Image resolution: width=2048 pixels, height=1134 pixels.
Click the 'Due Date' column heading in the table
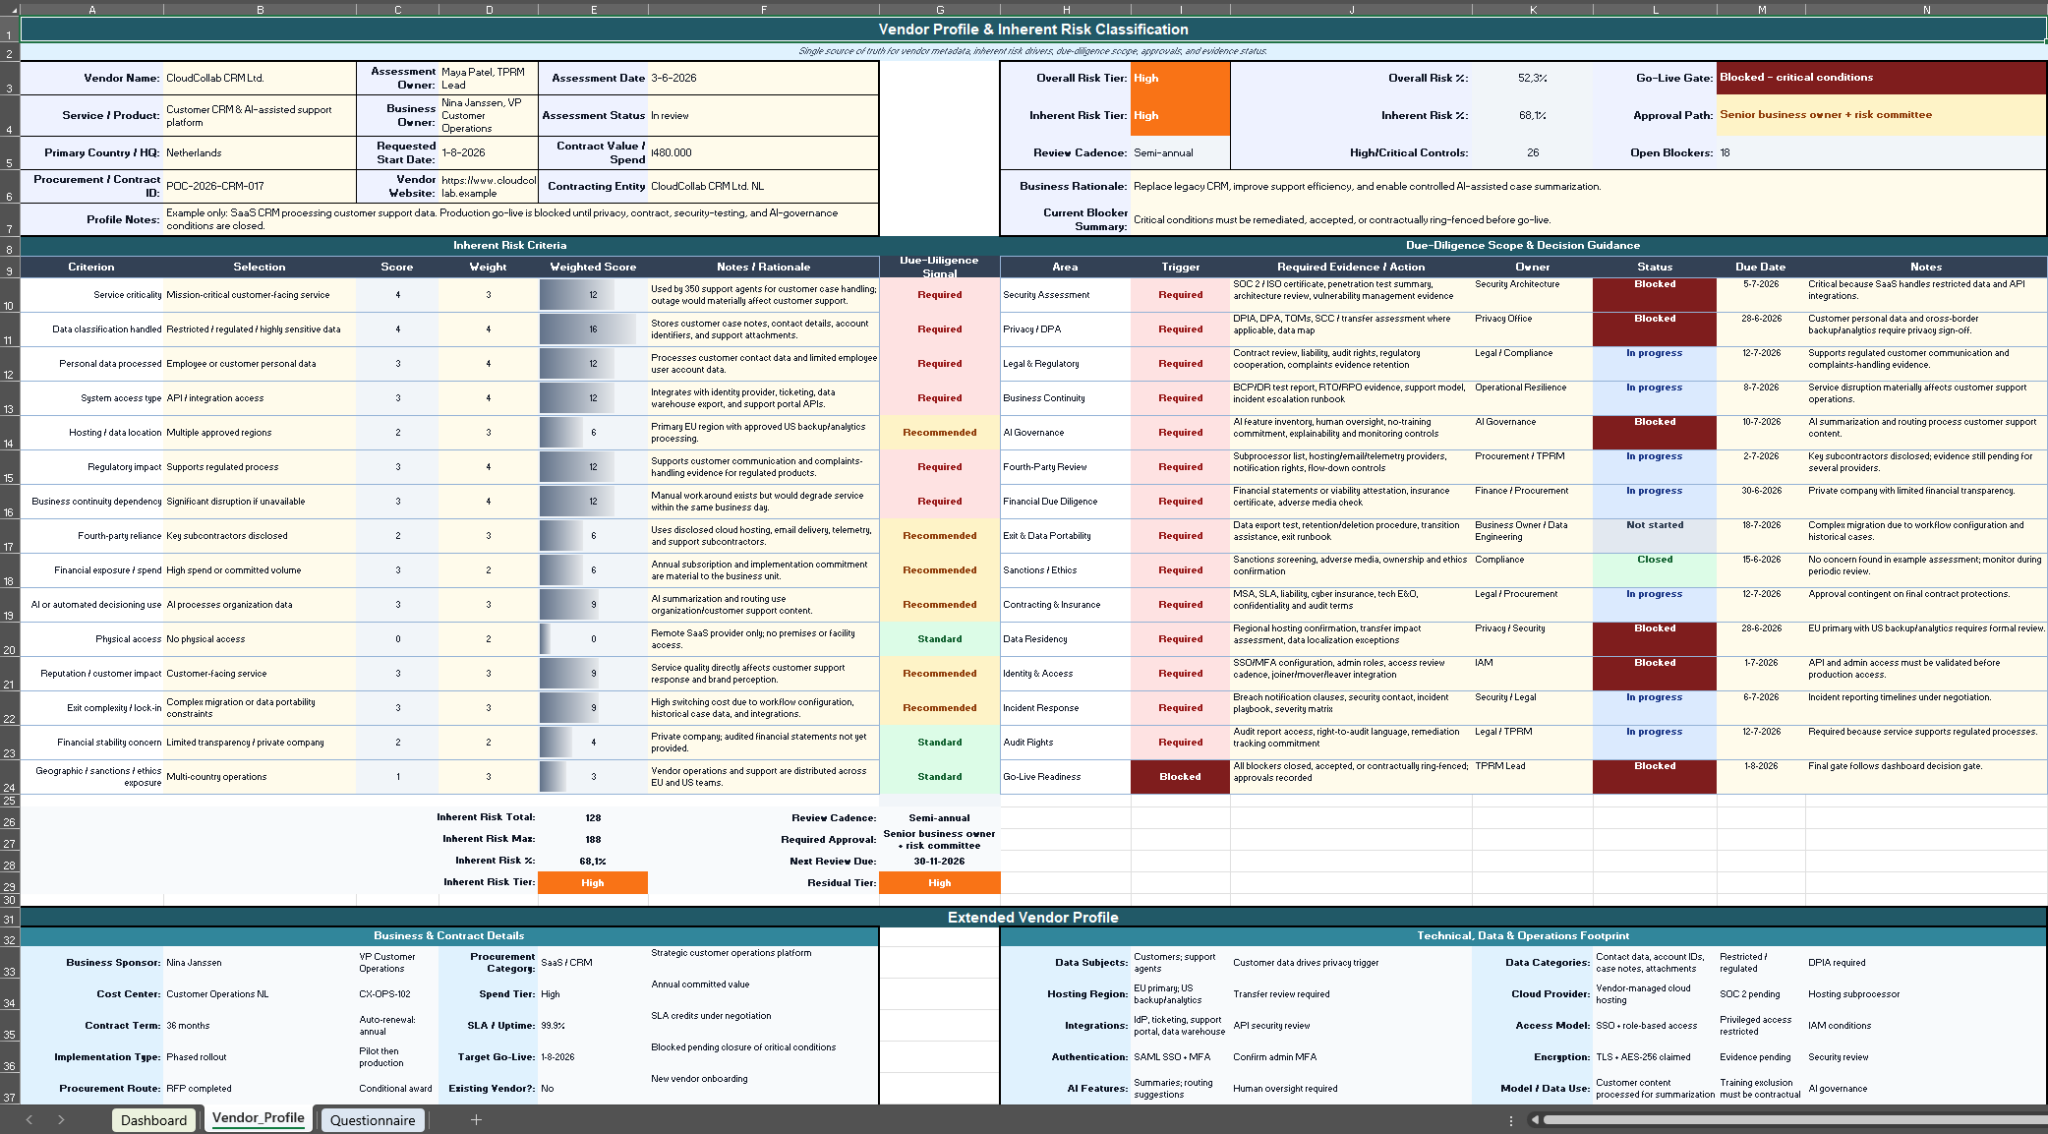[x=1760, y=267]
